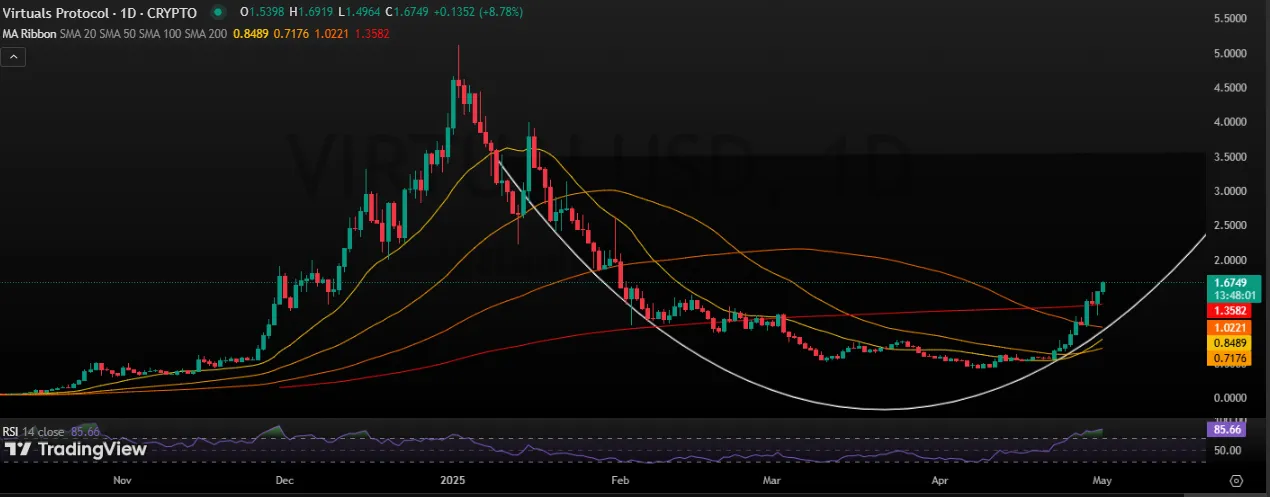This screenshot has height=497, width=1270.
Task: Click the RSI 14 close indicator label
Action: tap(35, 431)
